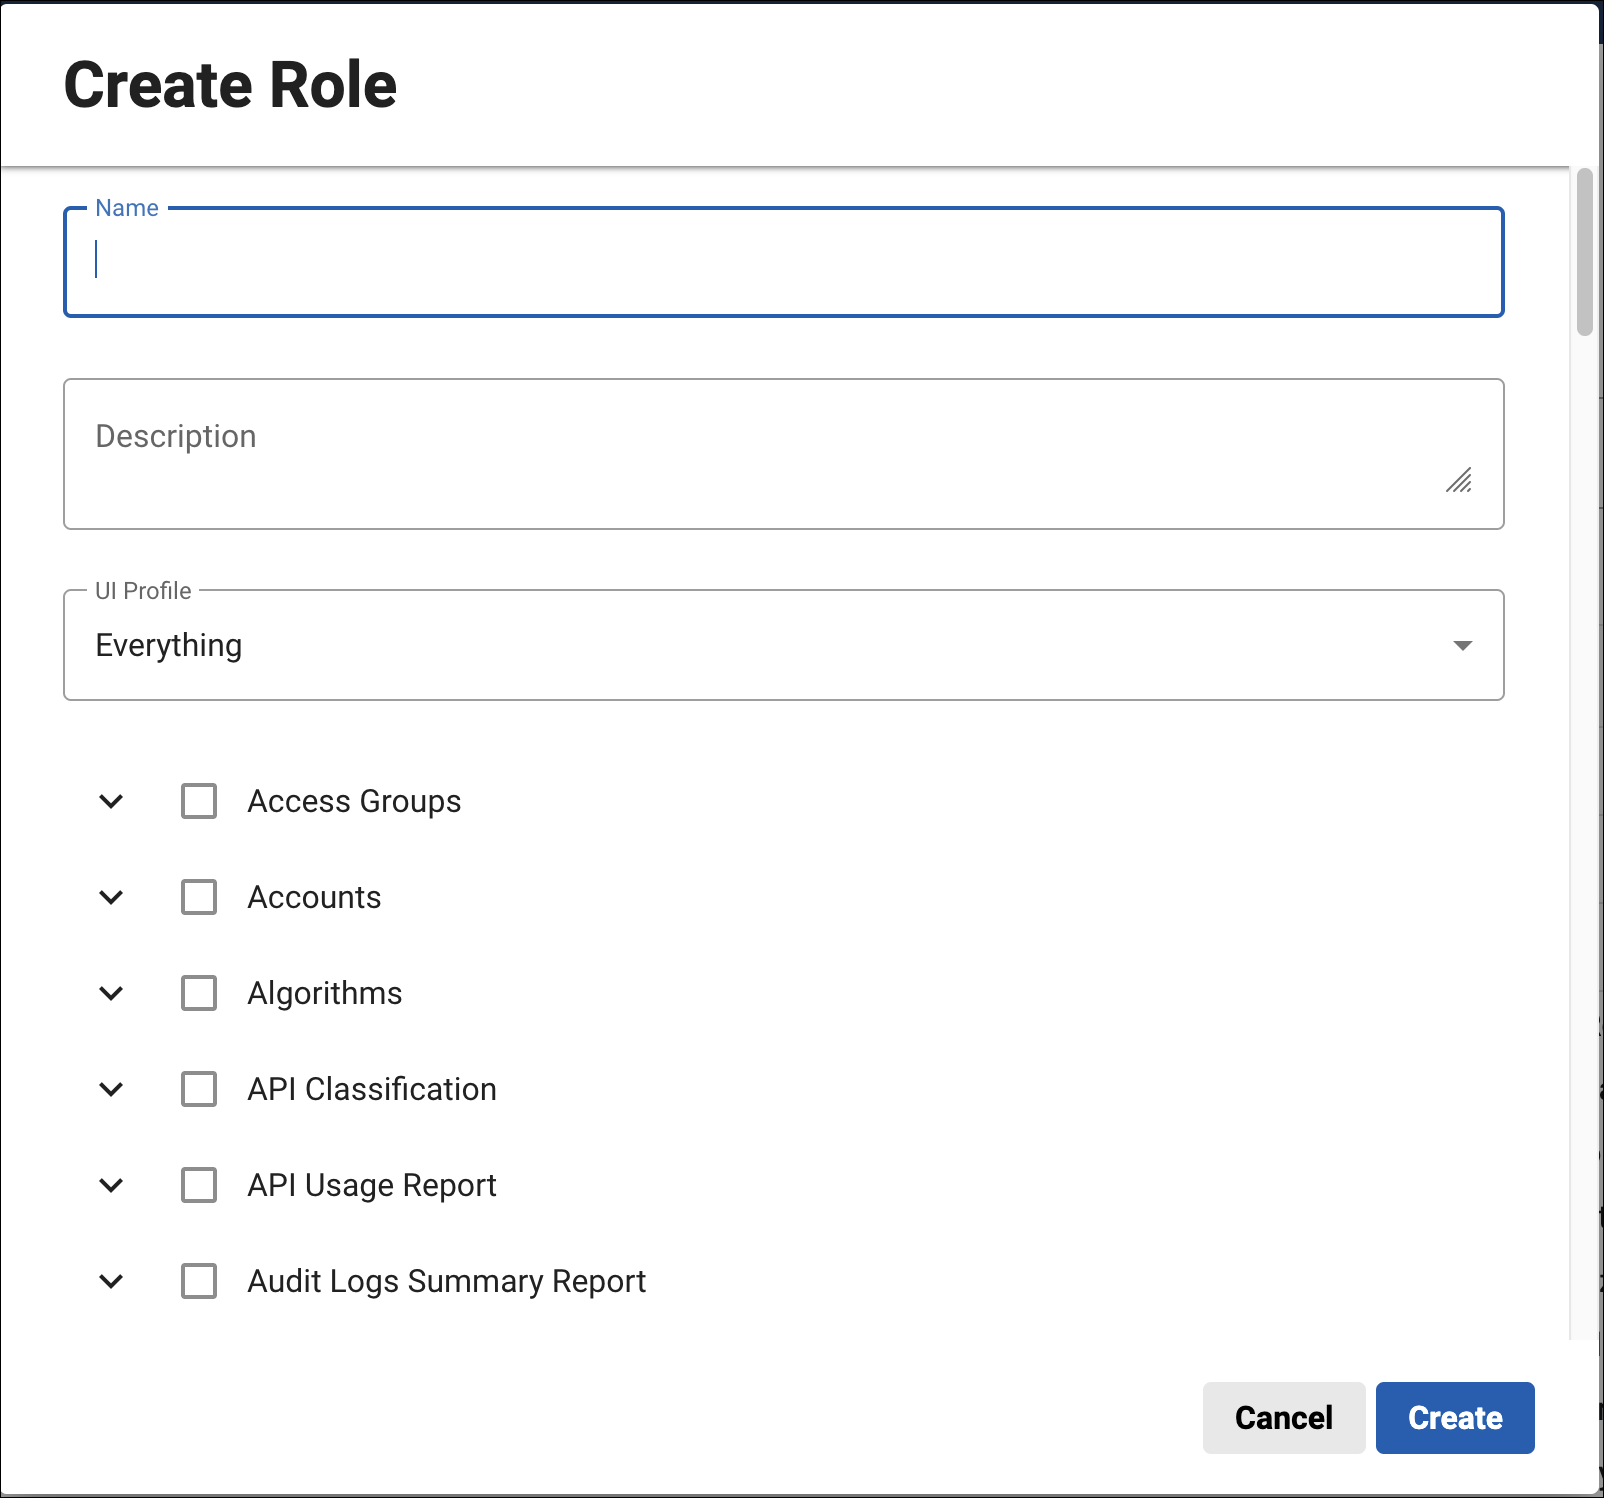Expand the API Usage Report chevron
Screen dimensions: 1604x1498
(x=111, y=1185)
